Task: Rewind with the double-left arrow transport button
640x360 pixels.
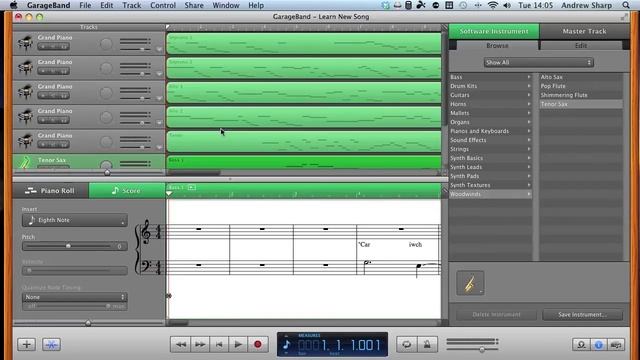Action: (x=180, y=344)
